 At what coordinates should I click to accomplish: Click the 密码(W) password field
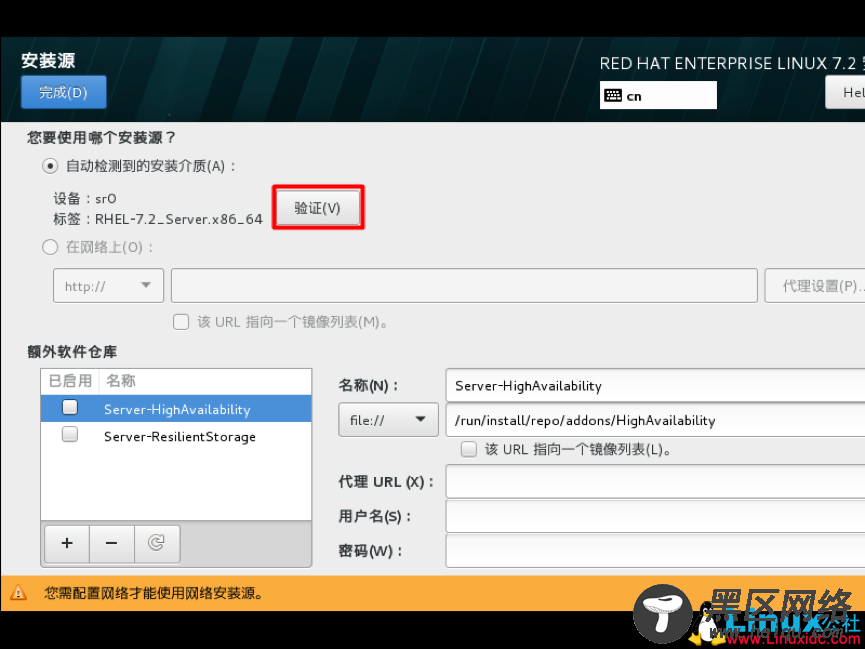pos(655,551)
